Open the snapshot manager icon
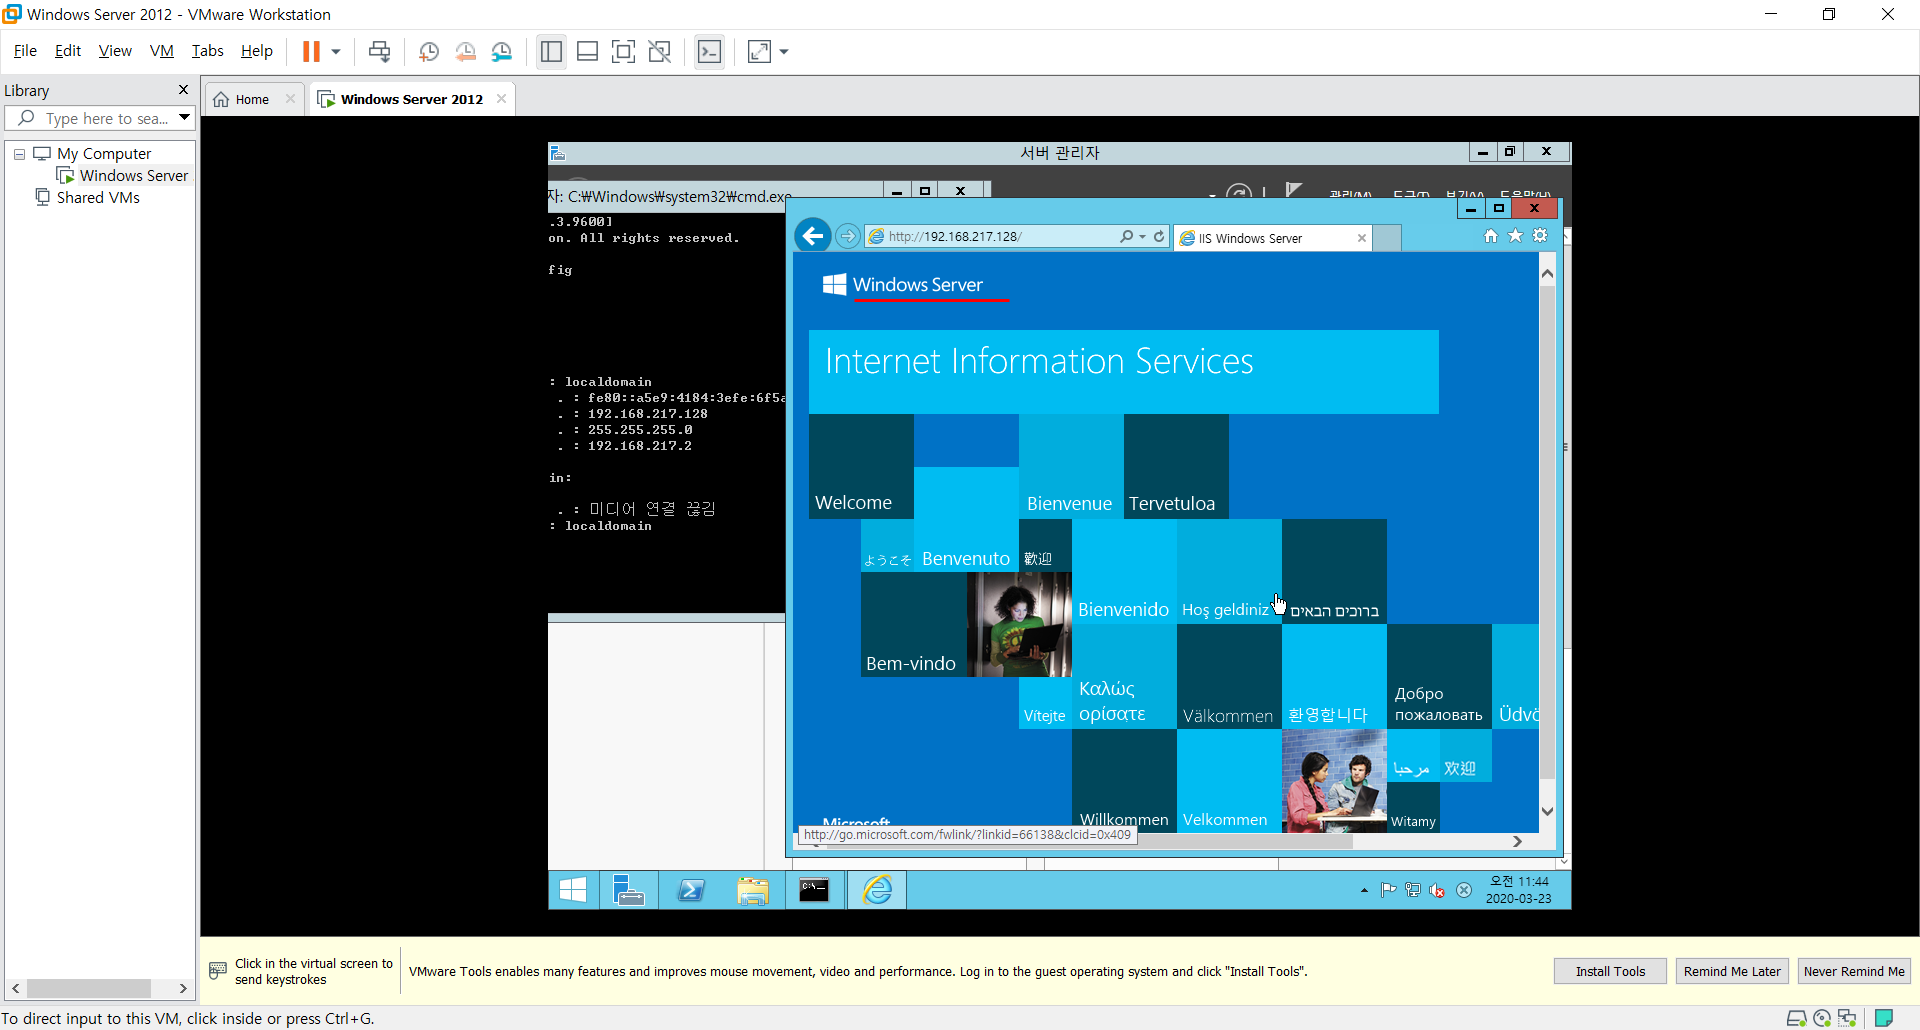This screenshot has height=1030, width=1920. click(x=502, y=52)
